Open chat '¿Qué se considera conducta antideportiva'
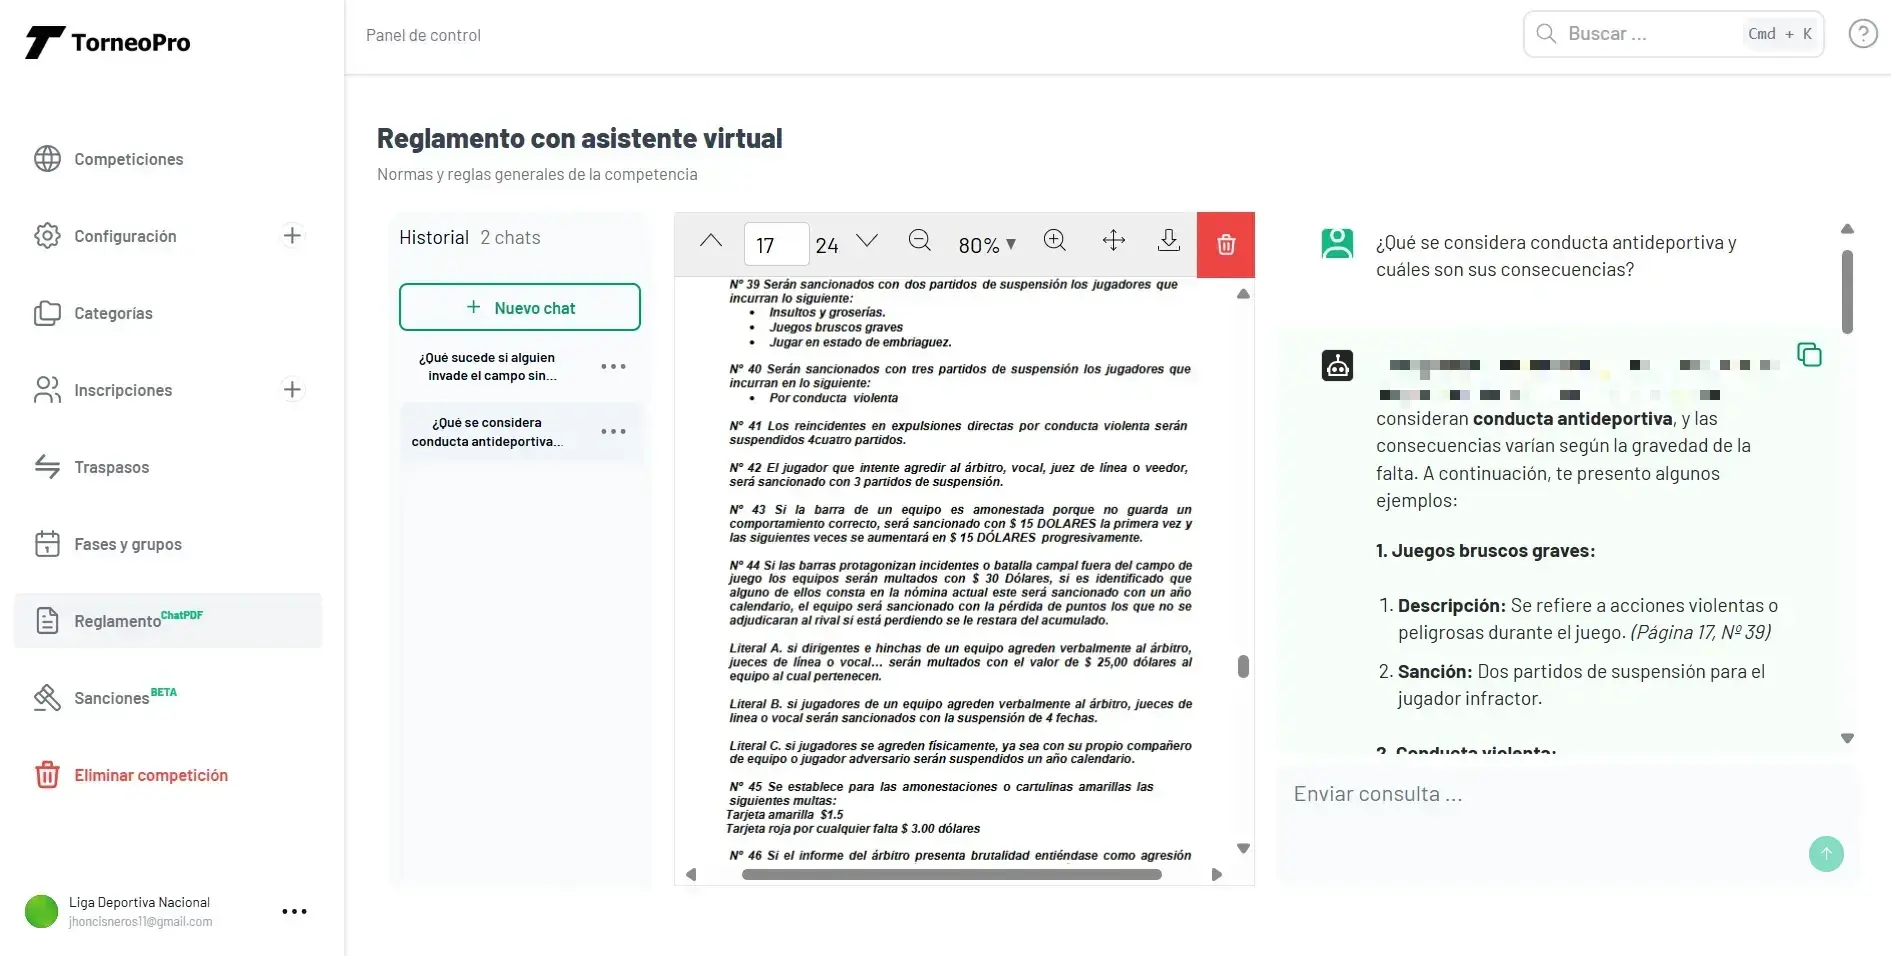Screen dimensions: 1891x956 487,432
